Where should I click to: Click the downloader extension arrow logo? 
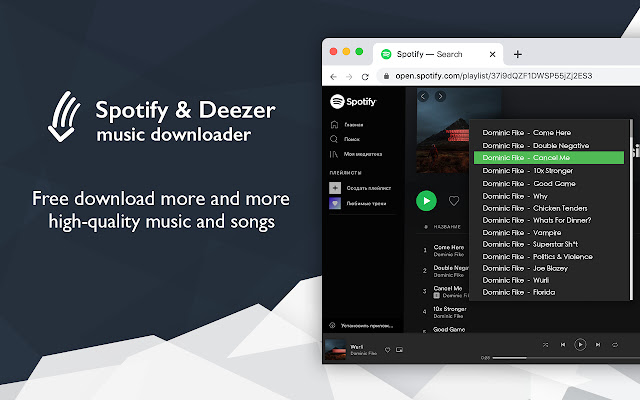pyautogui.click(x=64, y=116)
